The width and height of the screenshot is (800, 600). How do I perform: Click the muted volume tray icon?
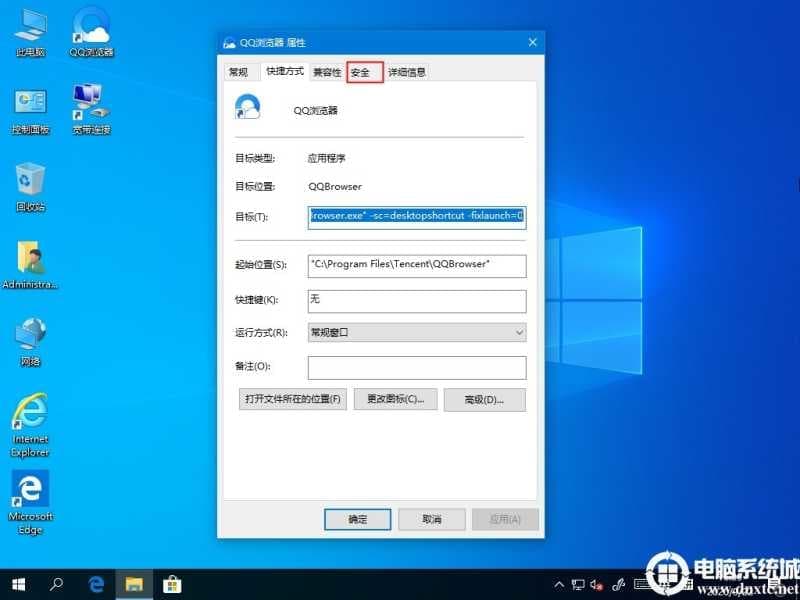pos(596,585)
